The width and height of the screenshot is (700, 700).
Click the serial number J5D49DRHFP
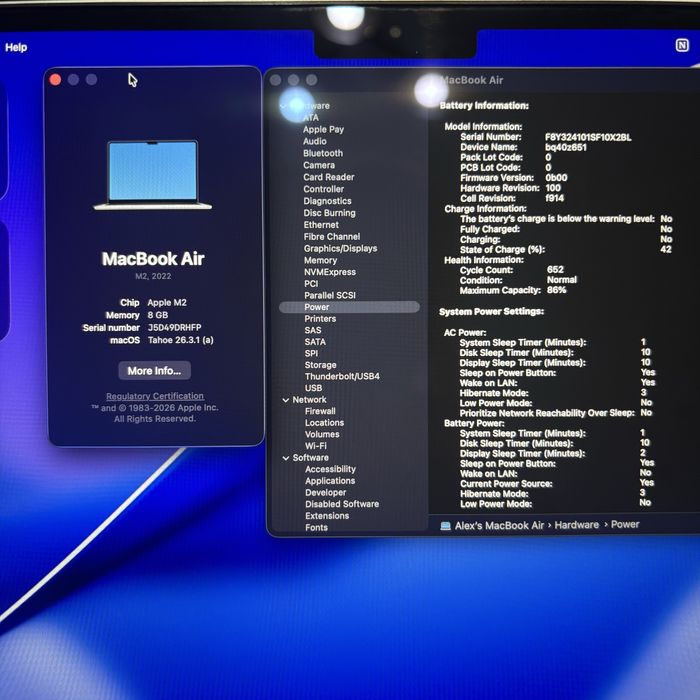175,328
